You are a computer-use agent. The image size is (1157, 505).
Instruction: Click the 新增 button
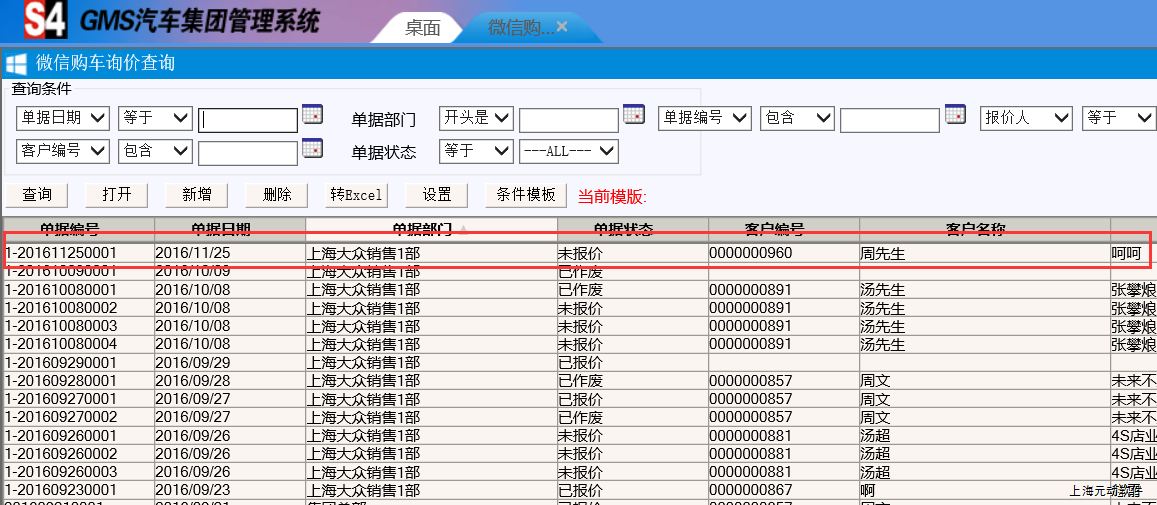click(197, 194)
